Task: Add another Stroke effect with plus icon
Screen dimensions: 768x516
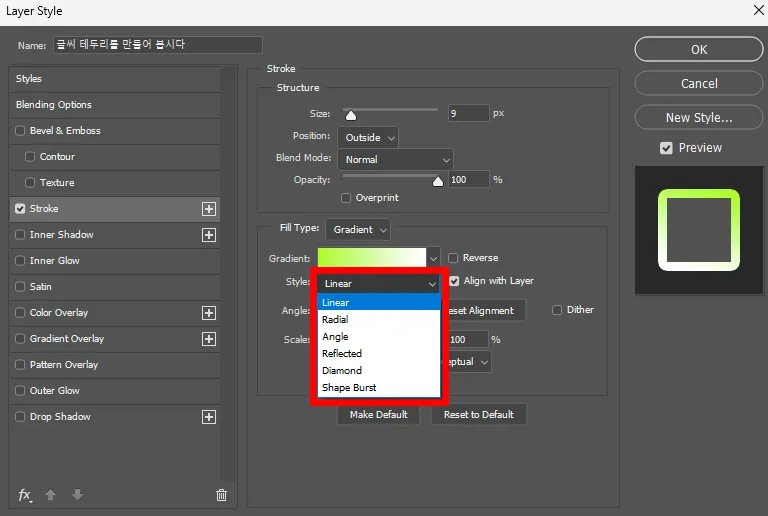Action: pyautogui.click(x=209, y=209)
